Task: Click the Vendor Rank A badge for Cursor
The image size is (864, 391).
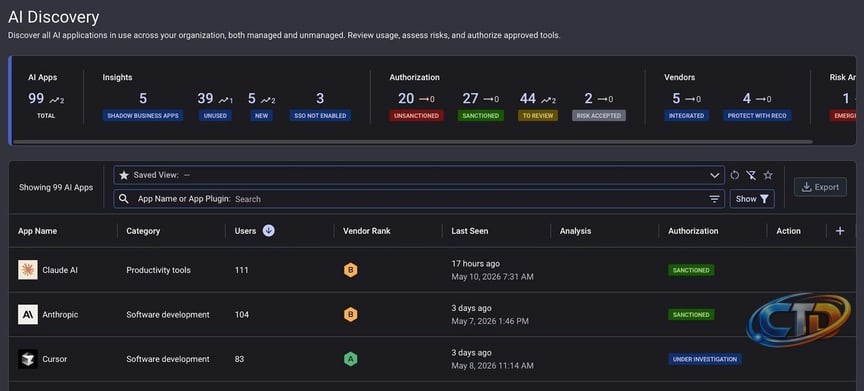Action: pyautogui.click(x=350, y=360)
